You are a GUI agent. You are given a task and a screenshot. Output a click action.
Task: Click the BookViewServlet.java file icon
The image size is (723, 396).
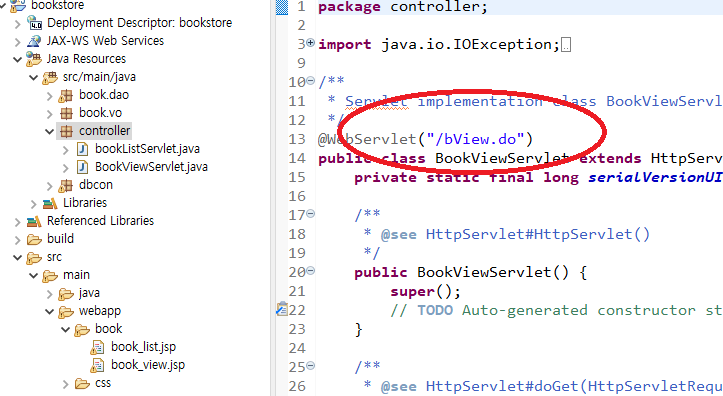coord(83,167)
